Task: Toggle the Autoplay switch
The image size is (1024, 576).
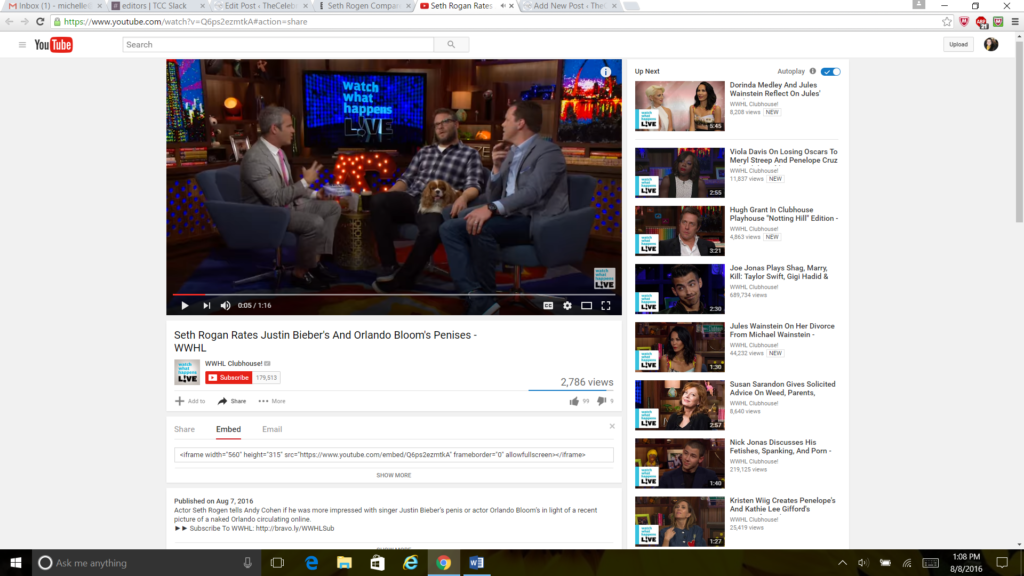Action: (x=831, y=71)
